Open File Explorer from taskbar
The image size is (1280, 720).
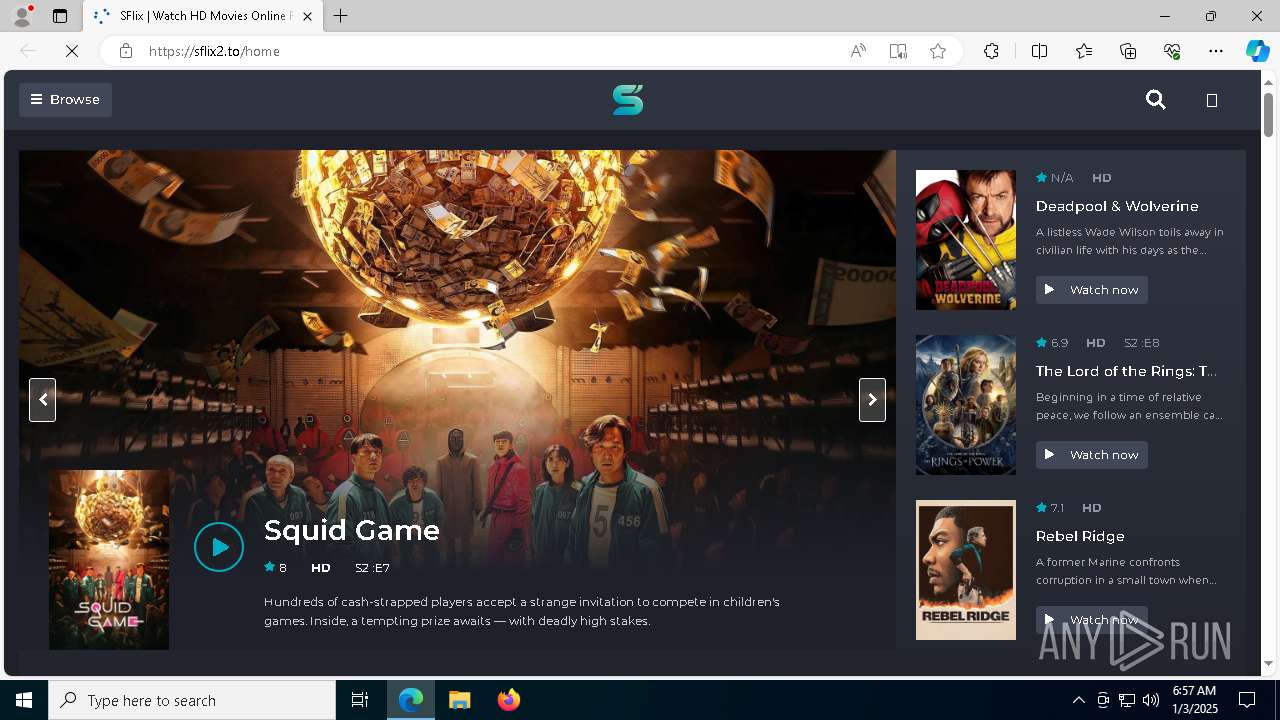pyautogui.click(x=460, y=700)
